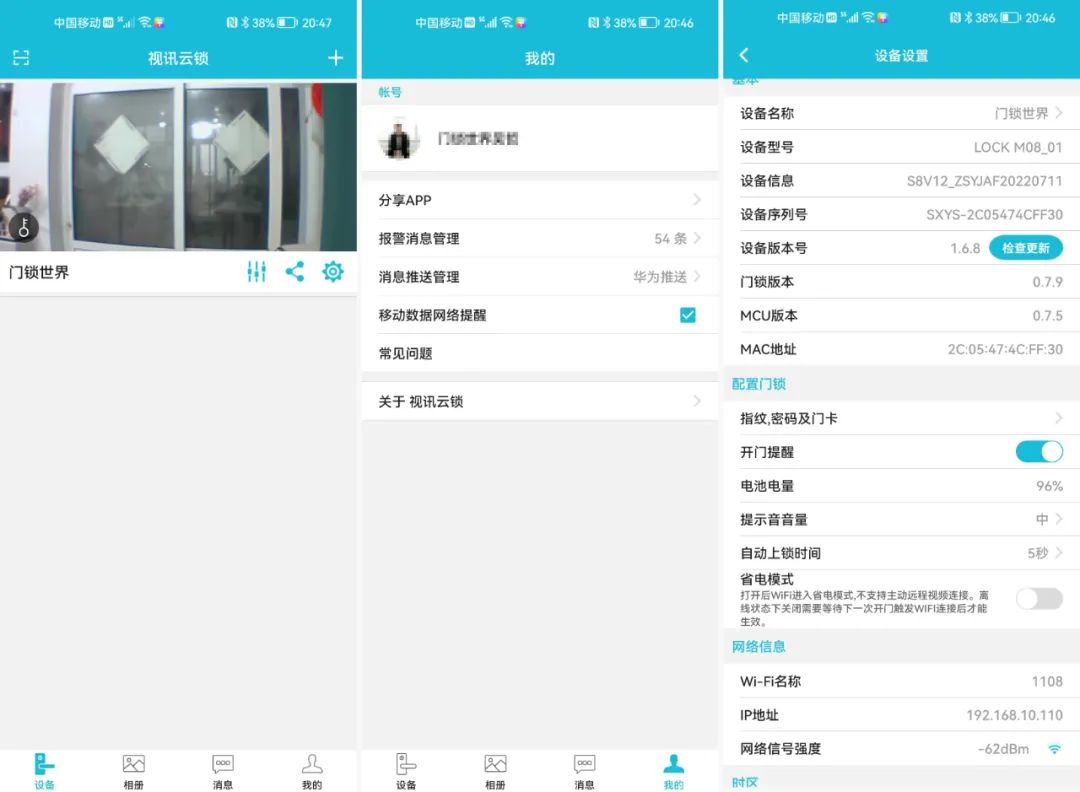Open 关于 视讯云锁 page
Screen dimensions: 1080x792
(540, 401)
